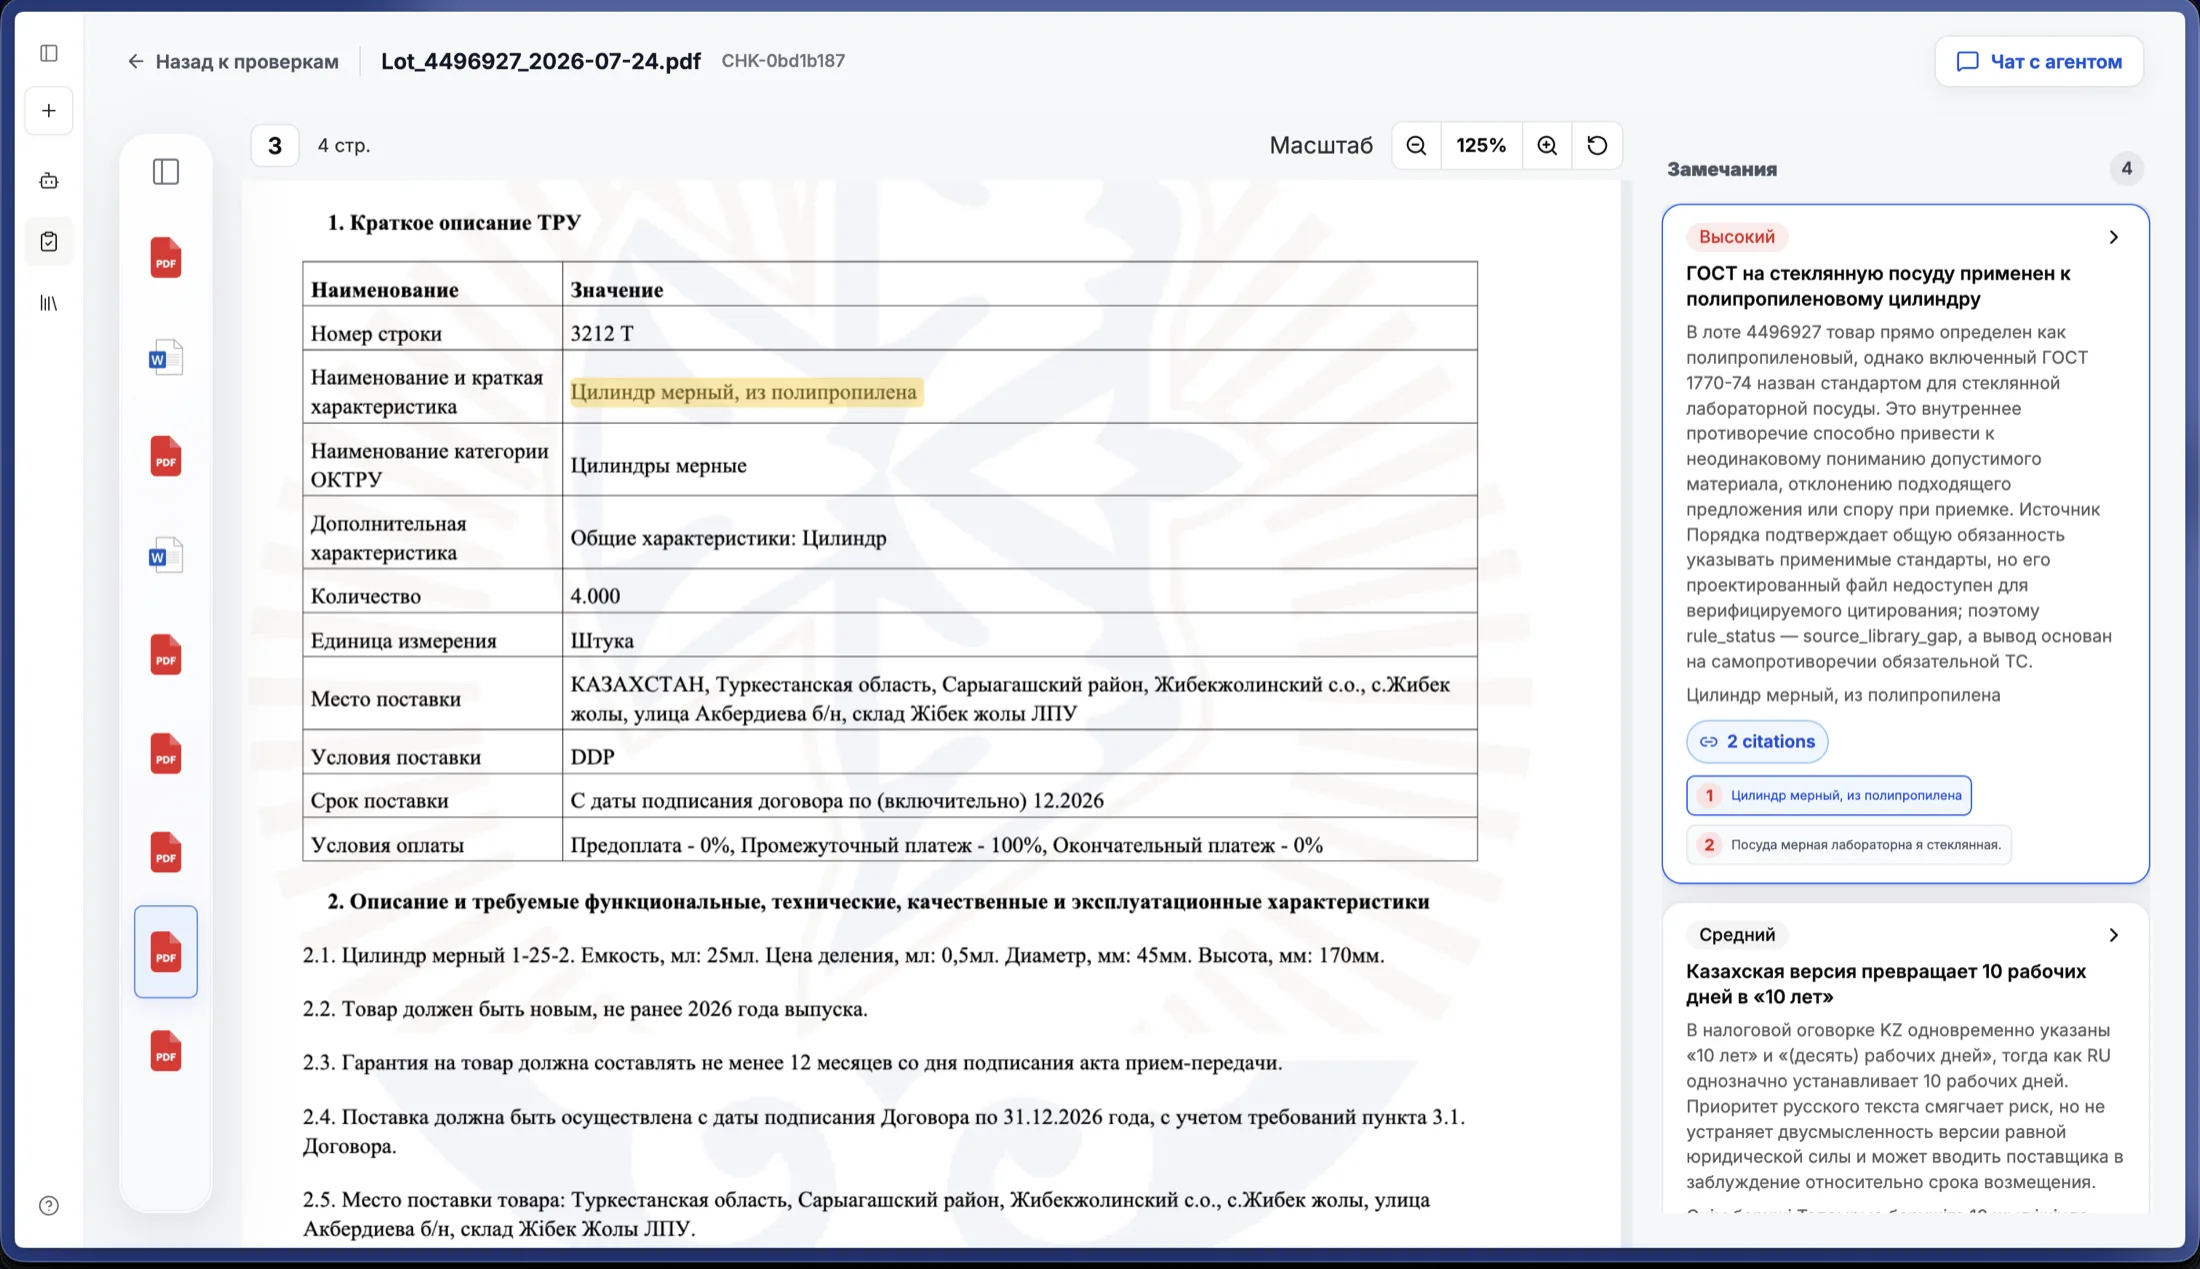2200x1269 pixels.
Task: Click the unit value Штука
Action: coord(602,641)
